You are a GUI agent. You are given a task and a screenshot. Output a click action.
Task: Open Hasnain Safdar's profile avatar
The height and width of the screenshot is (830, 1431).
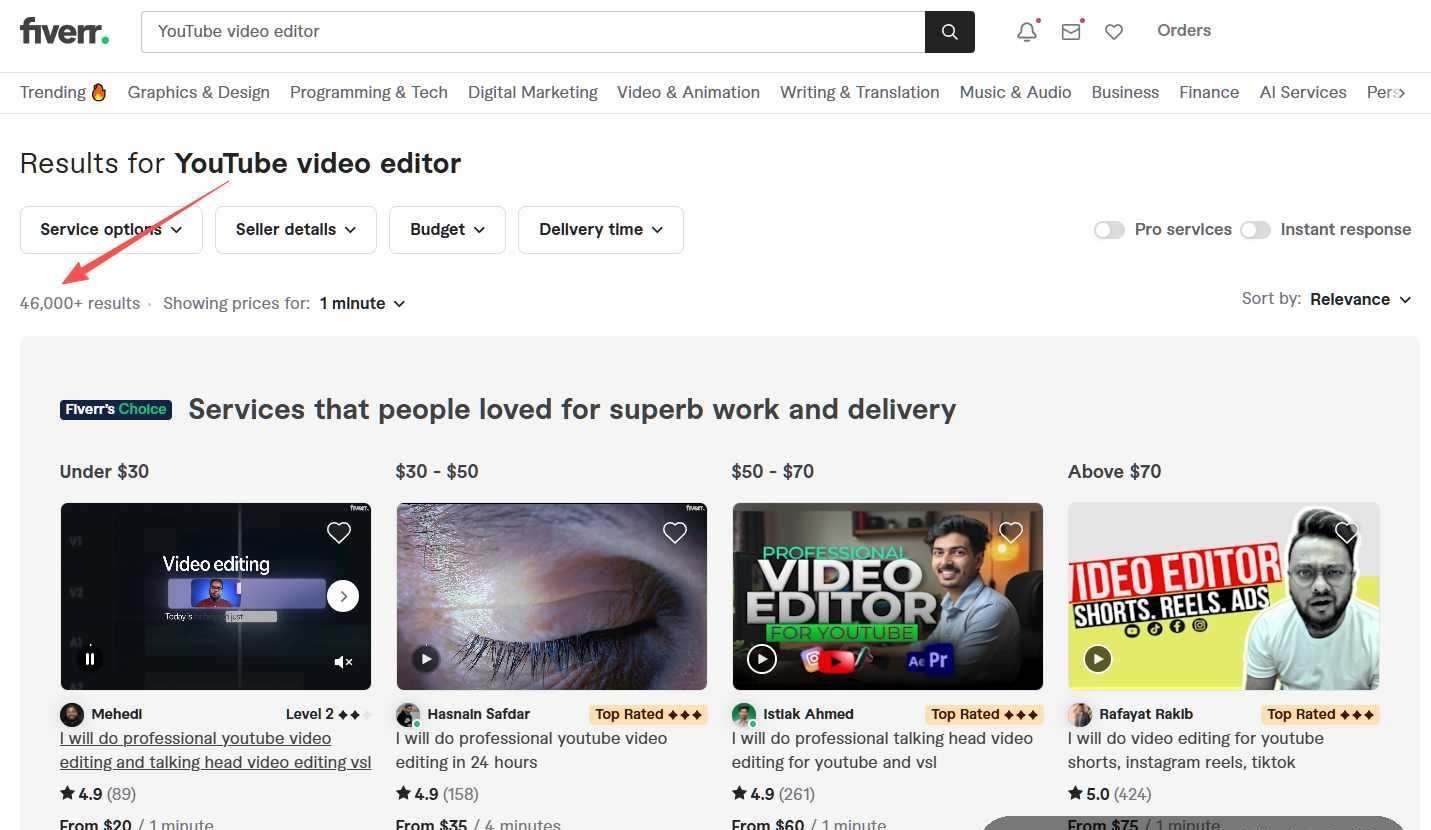(x=408, y=714)
